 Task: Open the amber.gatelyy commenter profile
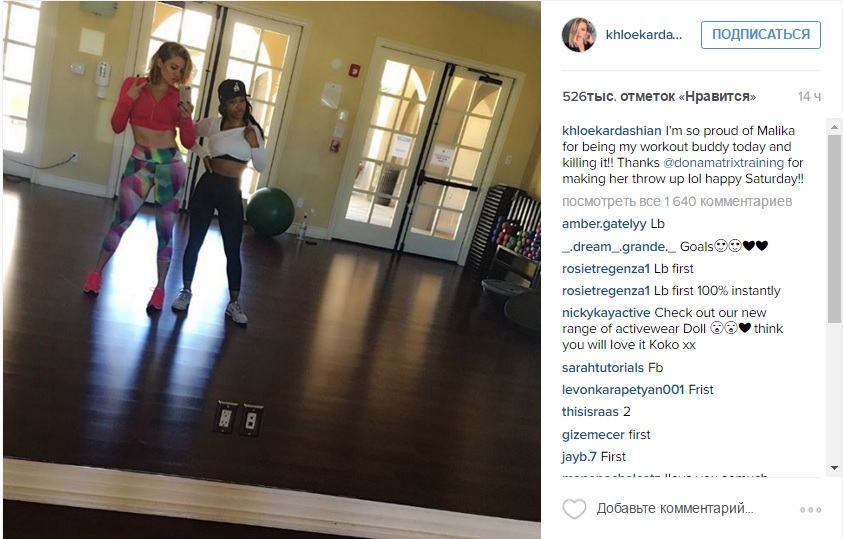(x=604, y=224)
